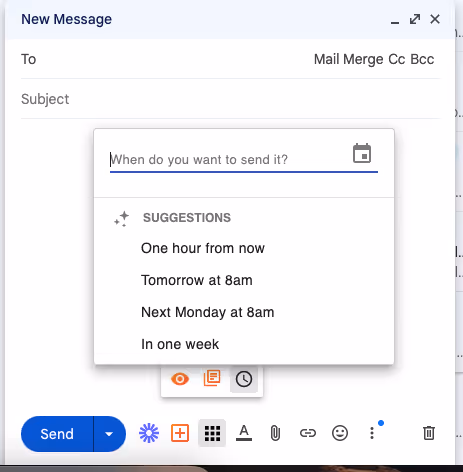Click the orange plus box icon

coord(180,433)
